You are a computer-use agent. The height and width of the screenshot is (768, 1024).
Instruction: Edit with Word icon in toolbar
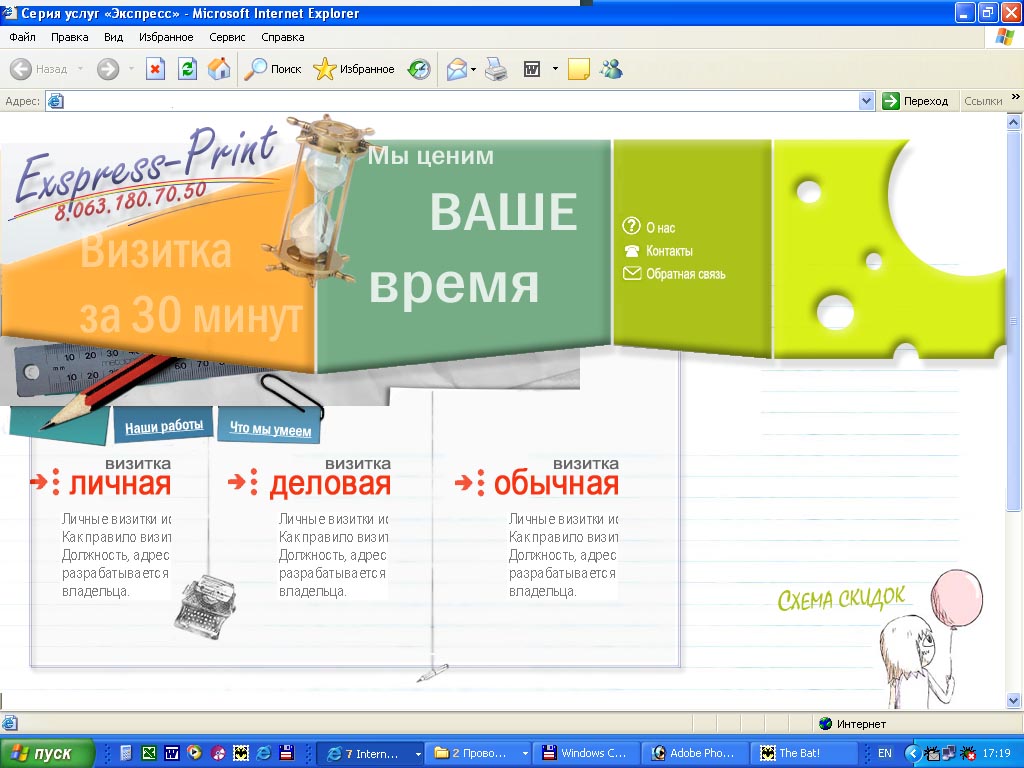coord(532,69)
